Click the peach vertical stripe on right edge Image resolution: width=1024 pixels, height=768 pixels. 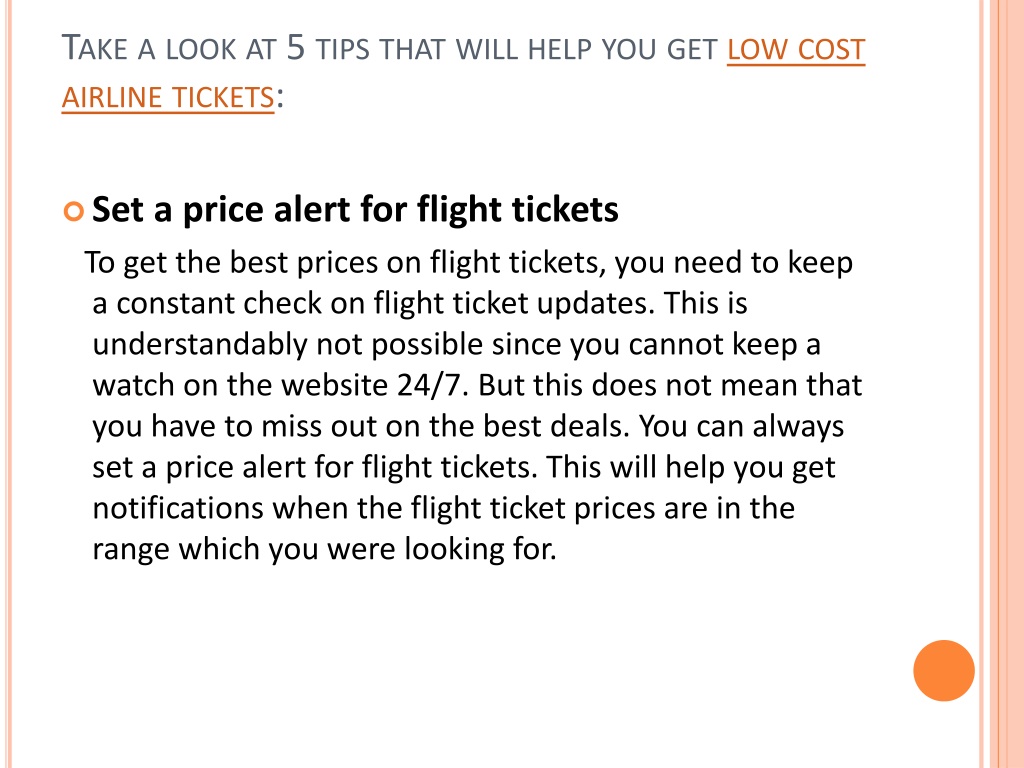pos(1006,384)
